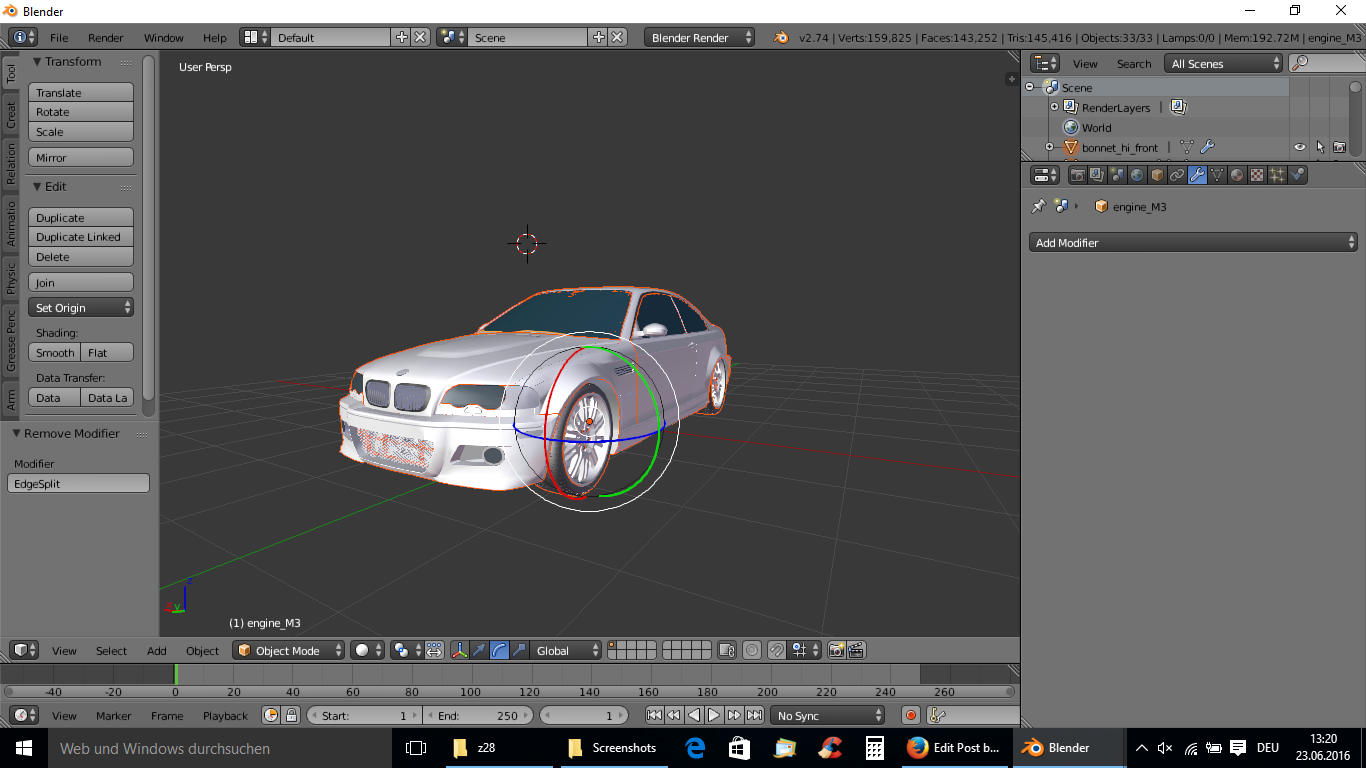Open the Texture properties tab (checker icon)
Image resolution: width=1366 pixels, height=768 pixels.
[x=1257, y=175]
